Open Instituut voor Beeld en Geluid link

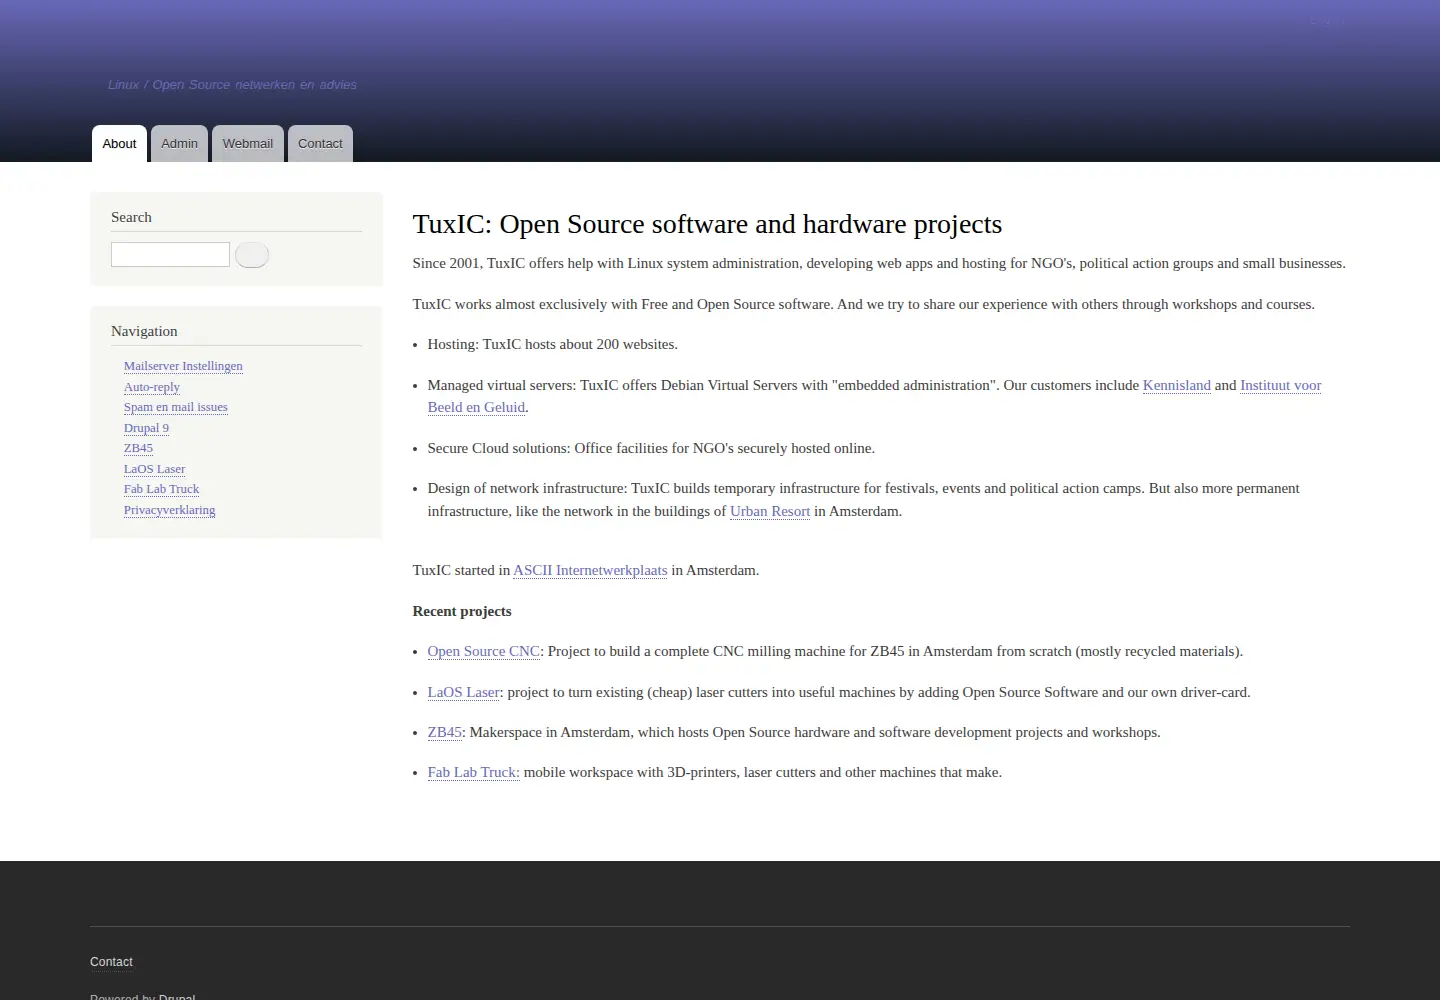(1280, 385)
